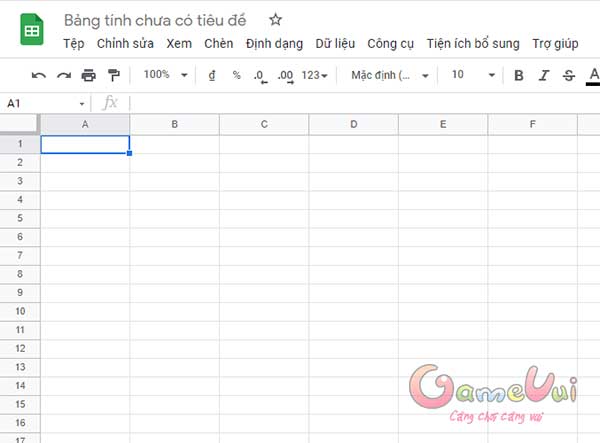
Task: Open the font size 10 dropdown
Action: 473,75
